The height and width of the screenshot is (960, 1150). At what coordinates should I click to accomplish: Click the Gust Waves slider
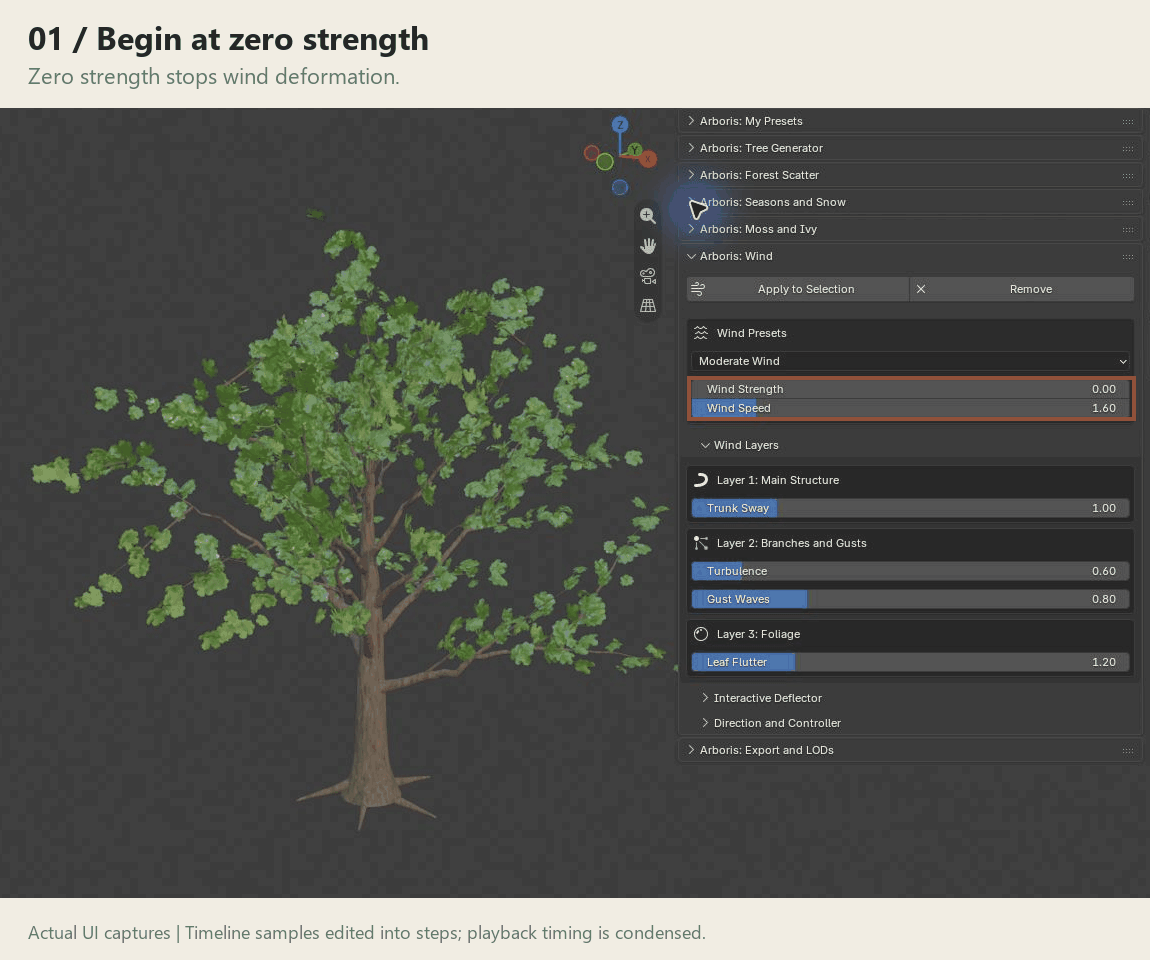[x=910, y=598]
